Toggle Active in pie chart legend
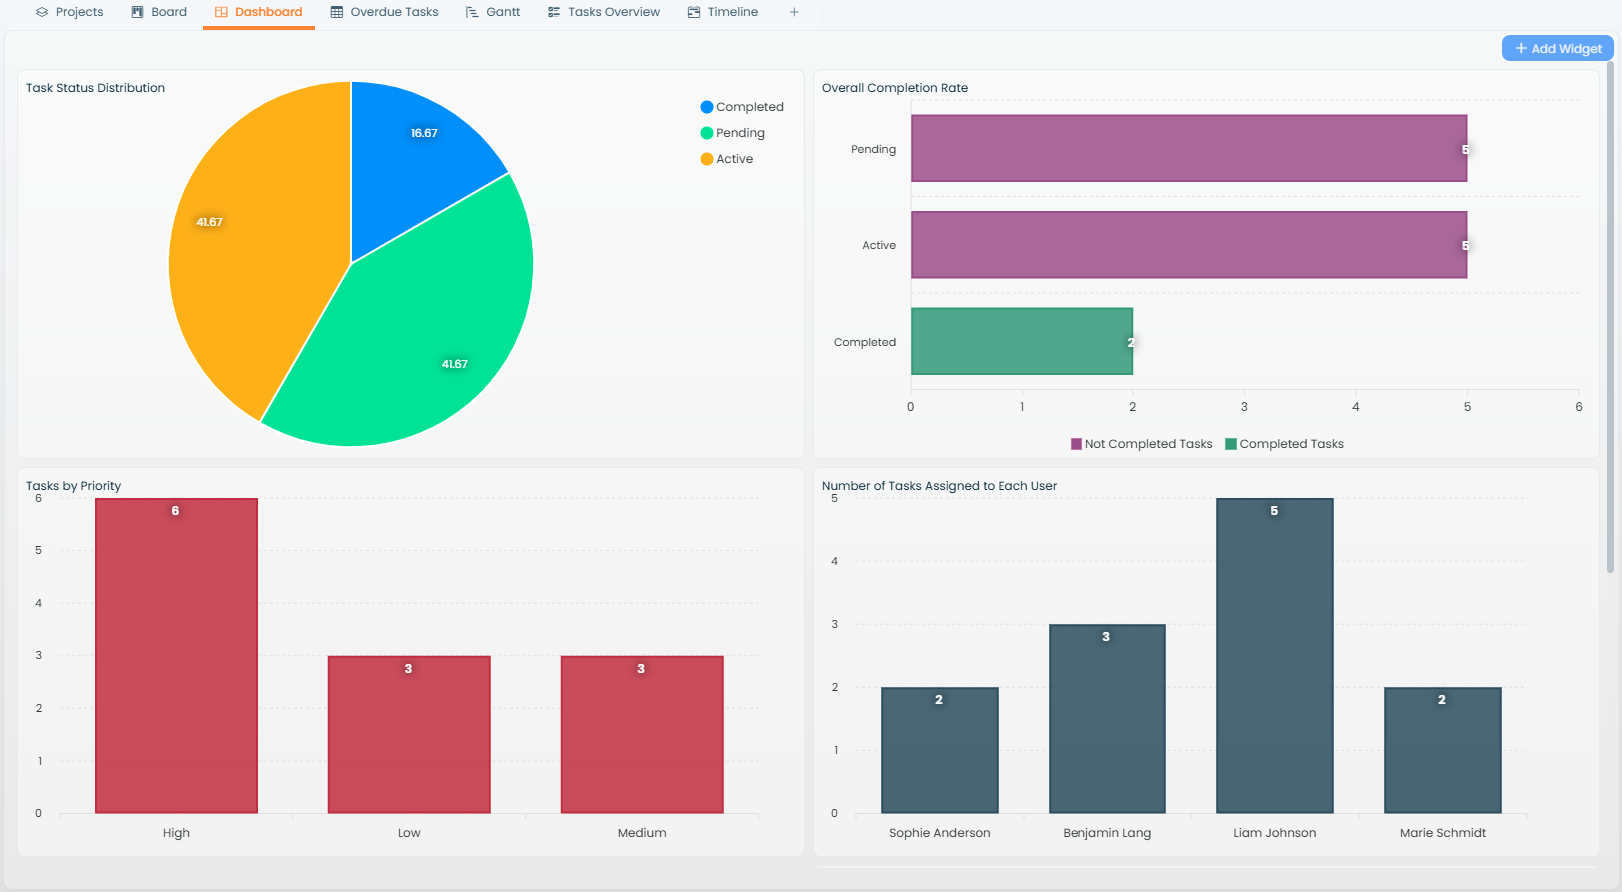Viewport: 1622px width, 892px height. coord(727,159)
